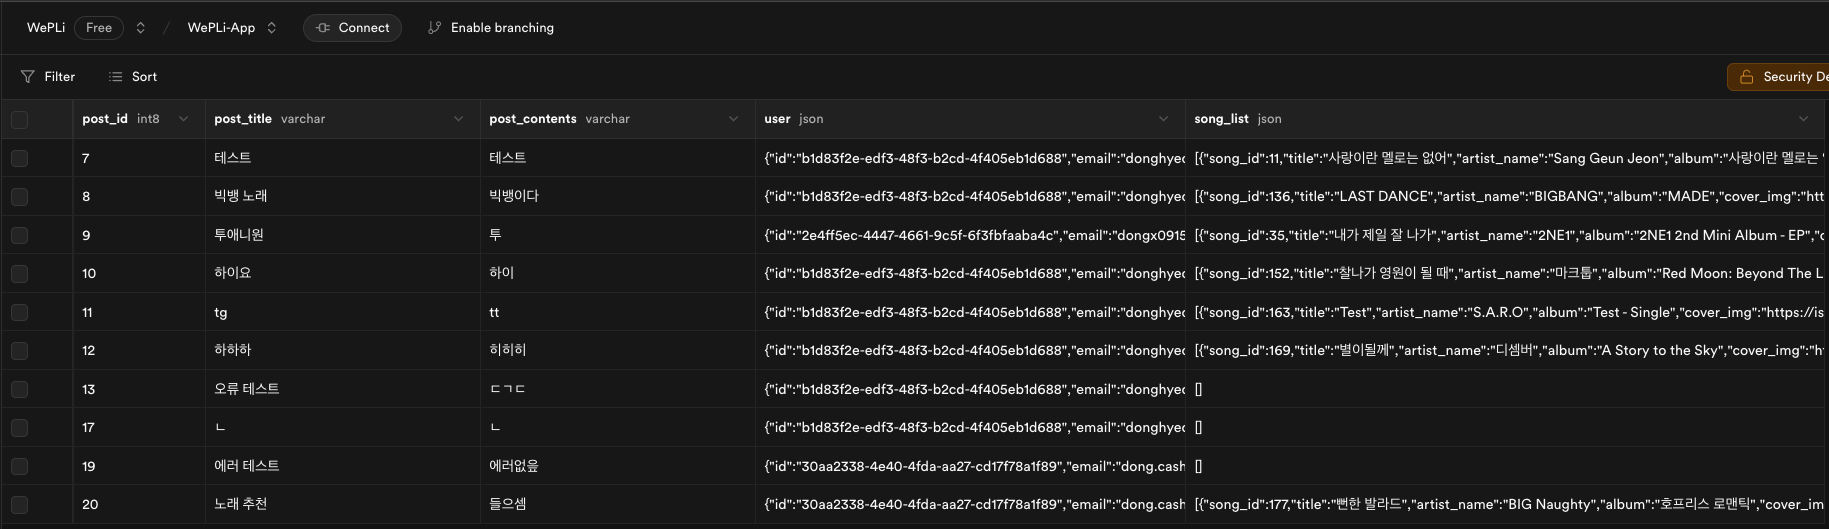Click the branch icon beside Enable branching
The width and height of the screenshot is (1829, 529).
coord(434,28)
